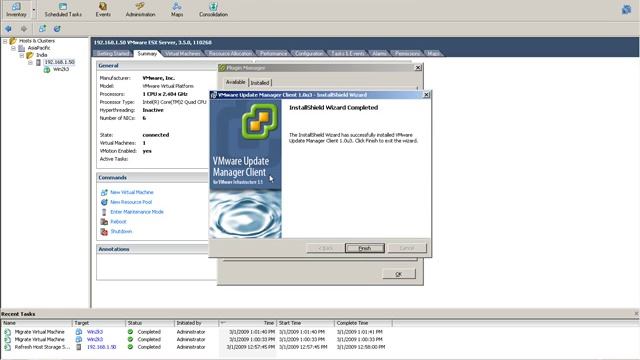Select host 192.168.1.50 in tree
This screenshot has height=360, width=640.
(x=60, y=62)
